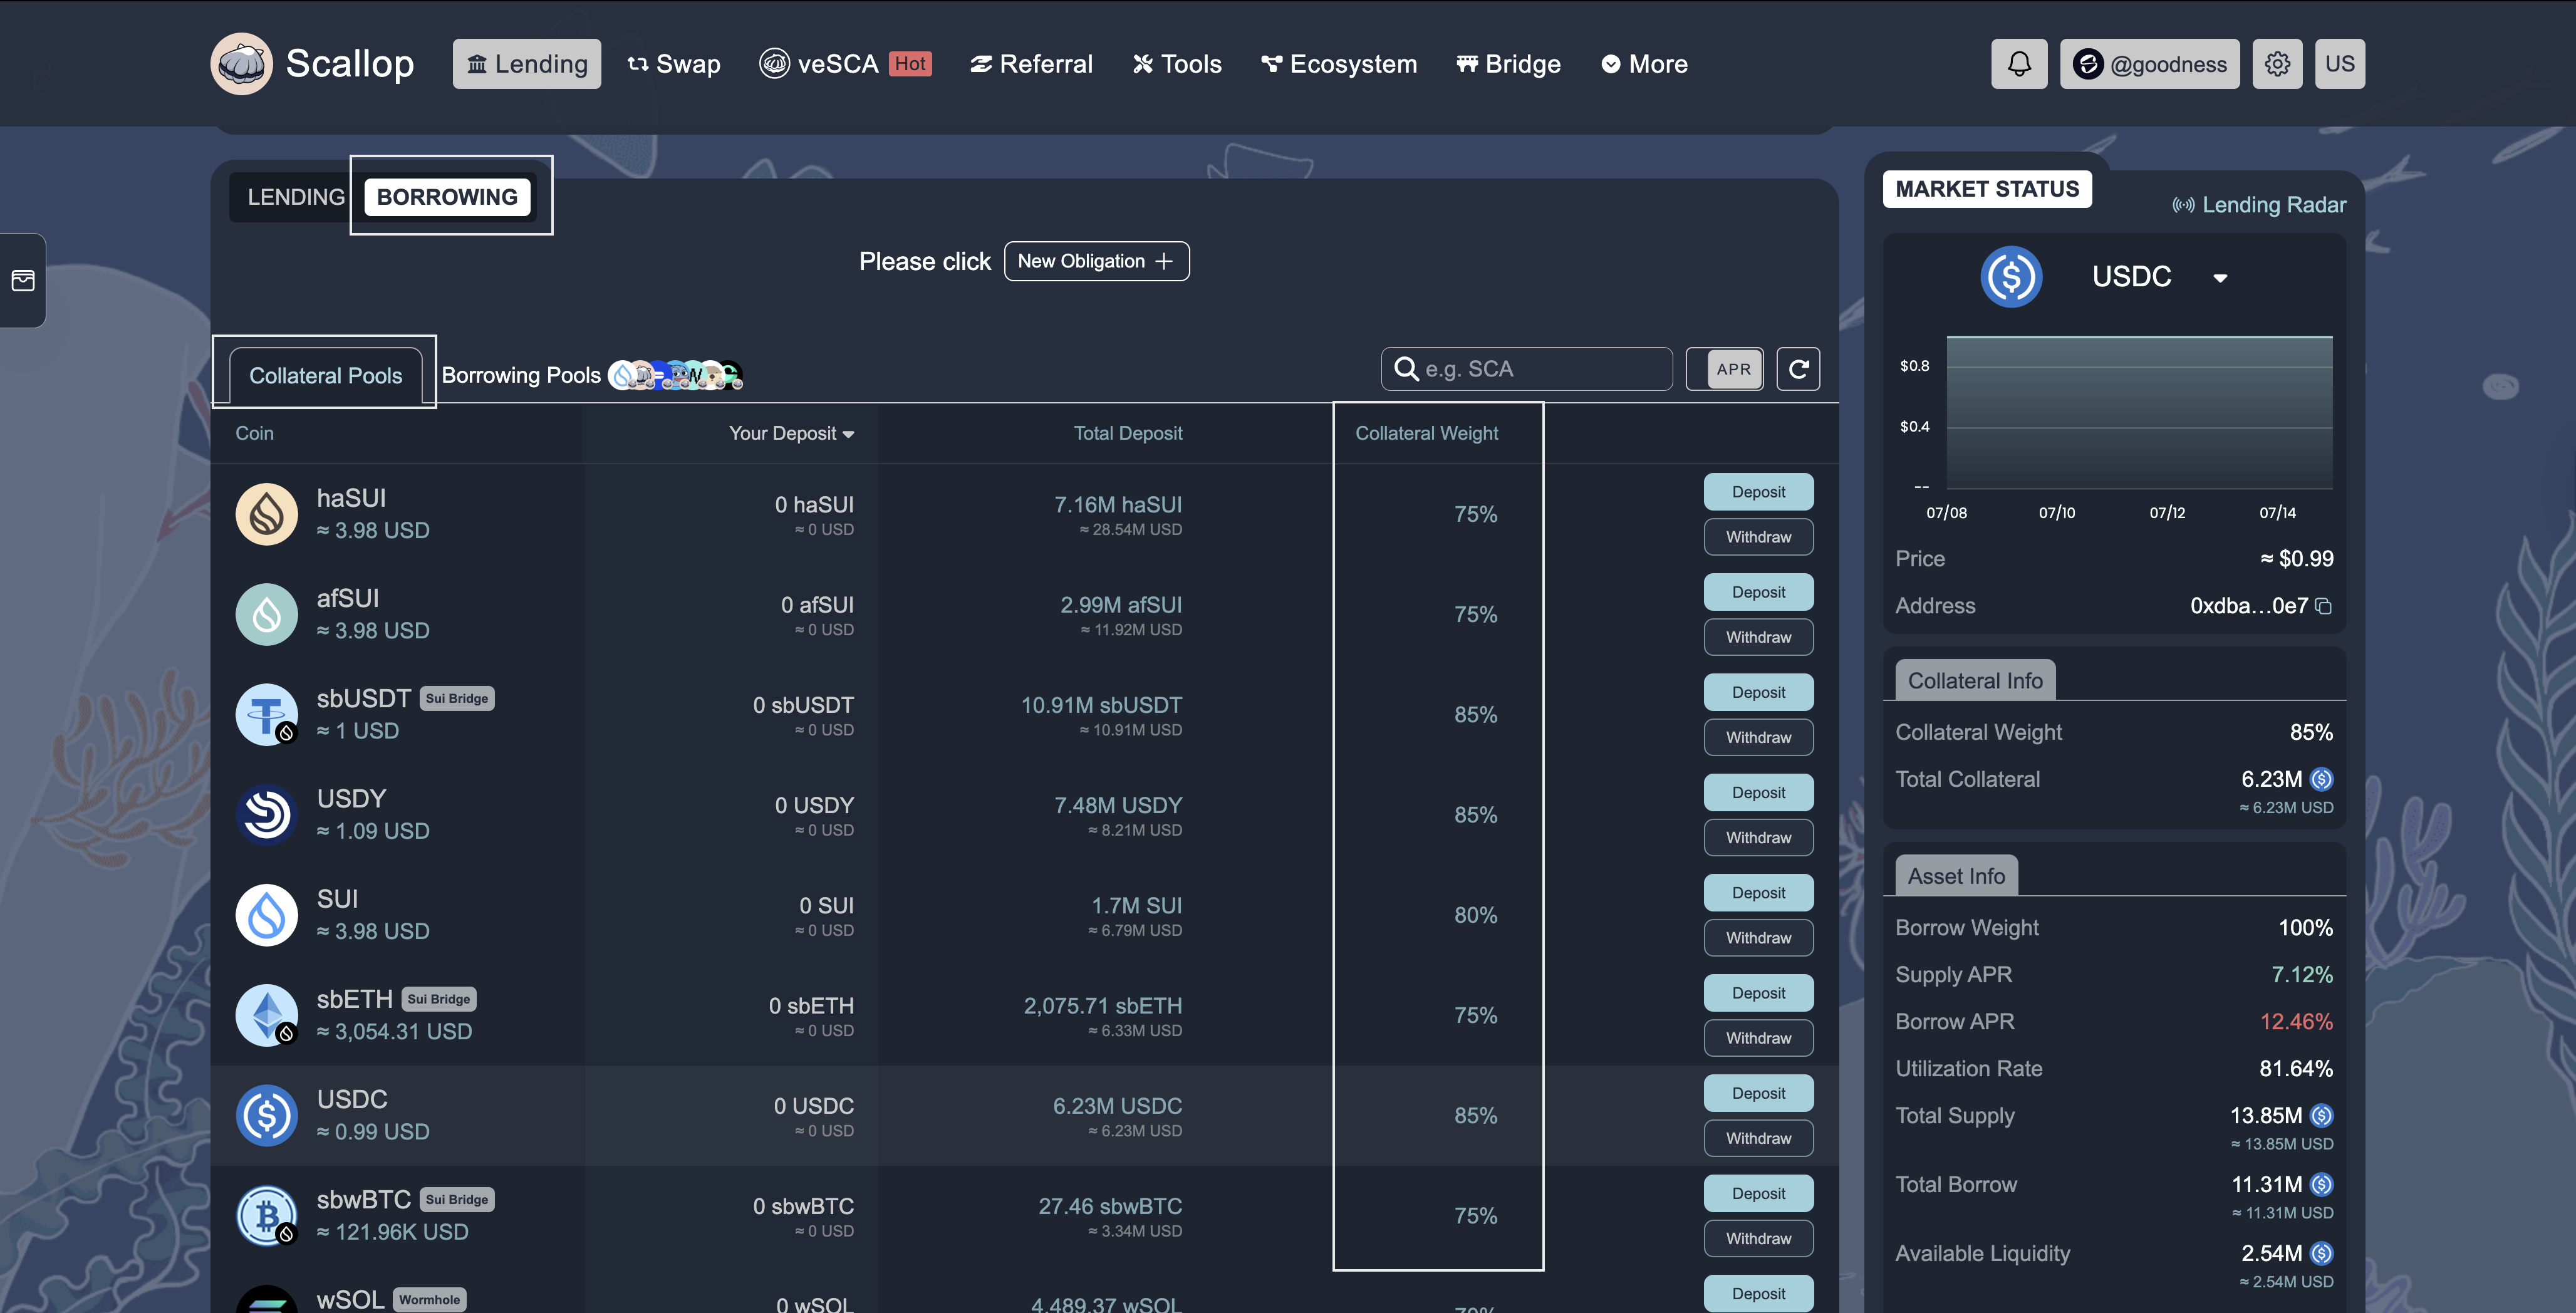Click the refresh pools icon
The height and width of the screenshot is (1313, 2576).
(x=1798, y=369)
